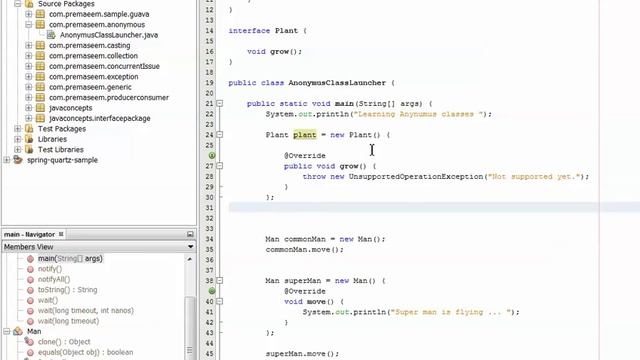This screenshot has height=360, width=640.
Task: Expand com.premaseem.generic package node
Action: coord(29,87)
